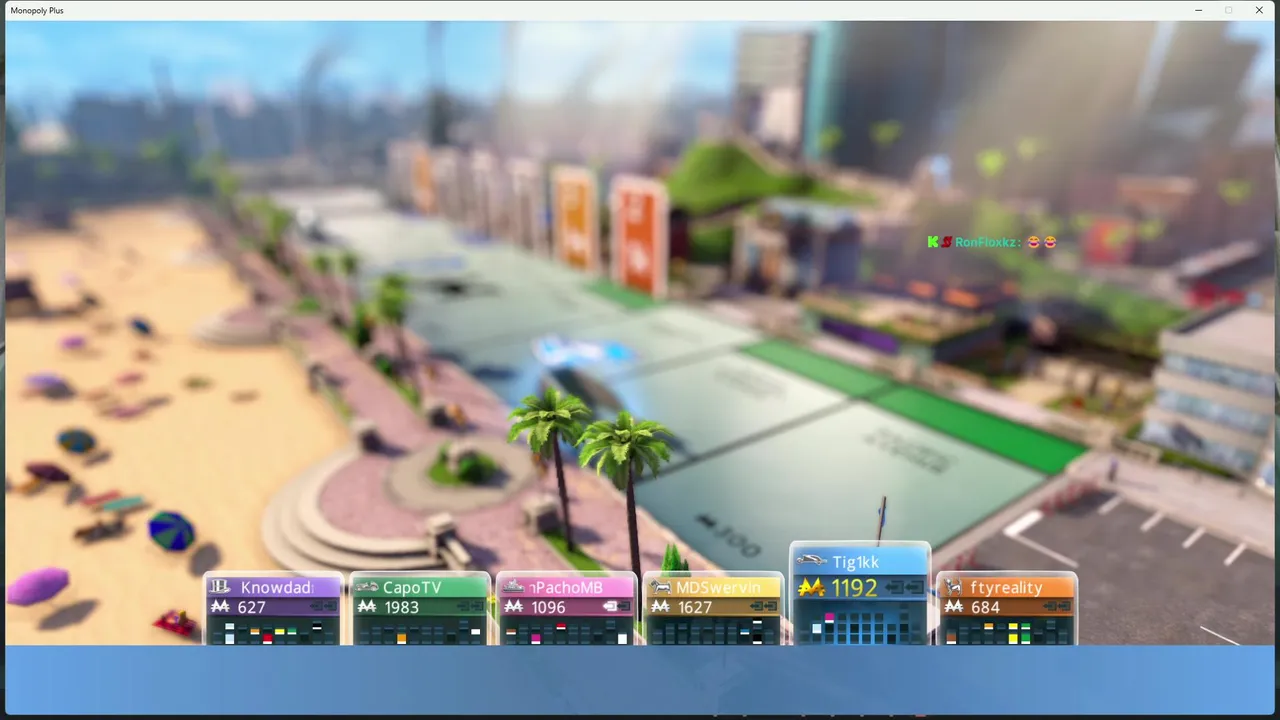The height and width of the screenshot is (720, 1280).
Task: Click MDSwervin's cash amount 1627
Action: coord(695,607)
